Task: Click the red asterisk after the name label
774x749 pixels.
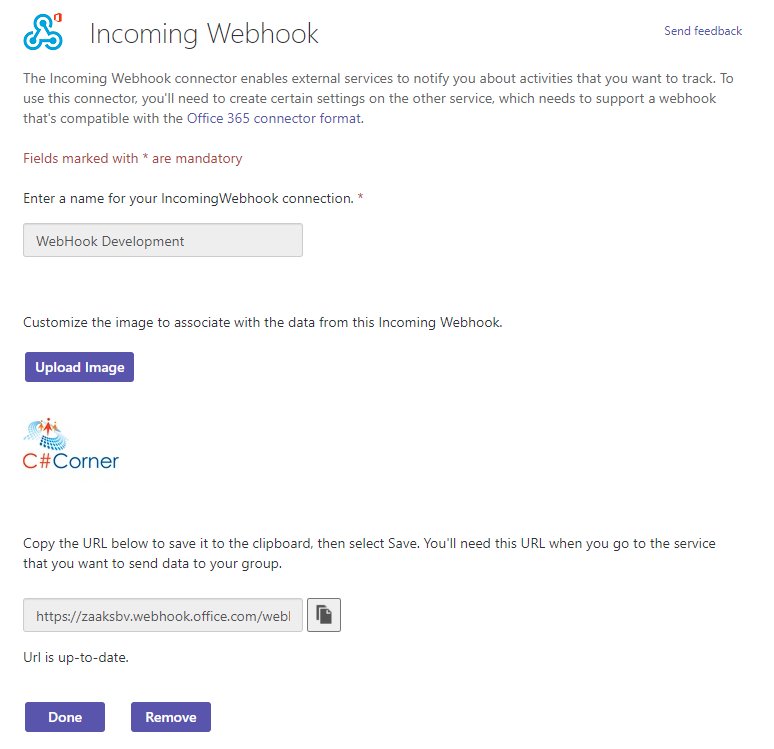Action: (x=360, y=197)
